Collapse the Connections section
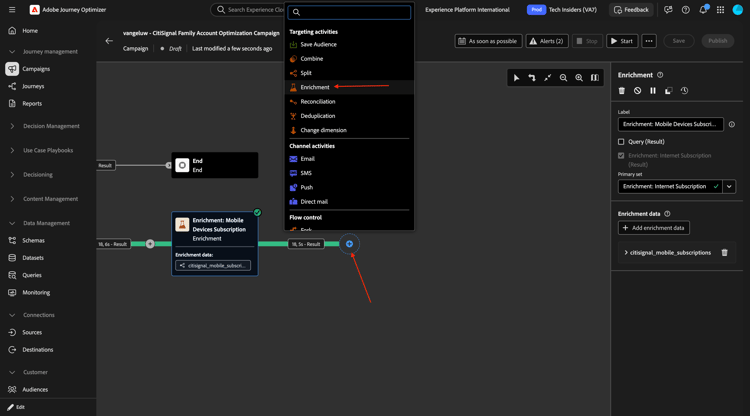 coord(12,315)
